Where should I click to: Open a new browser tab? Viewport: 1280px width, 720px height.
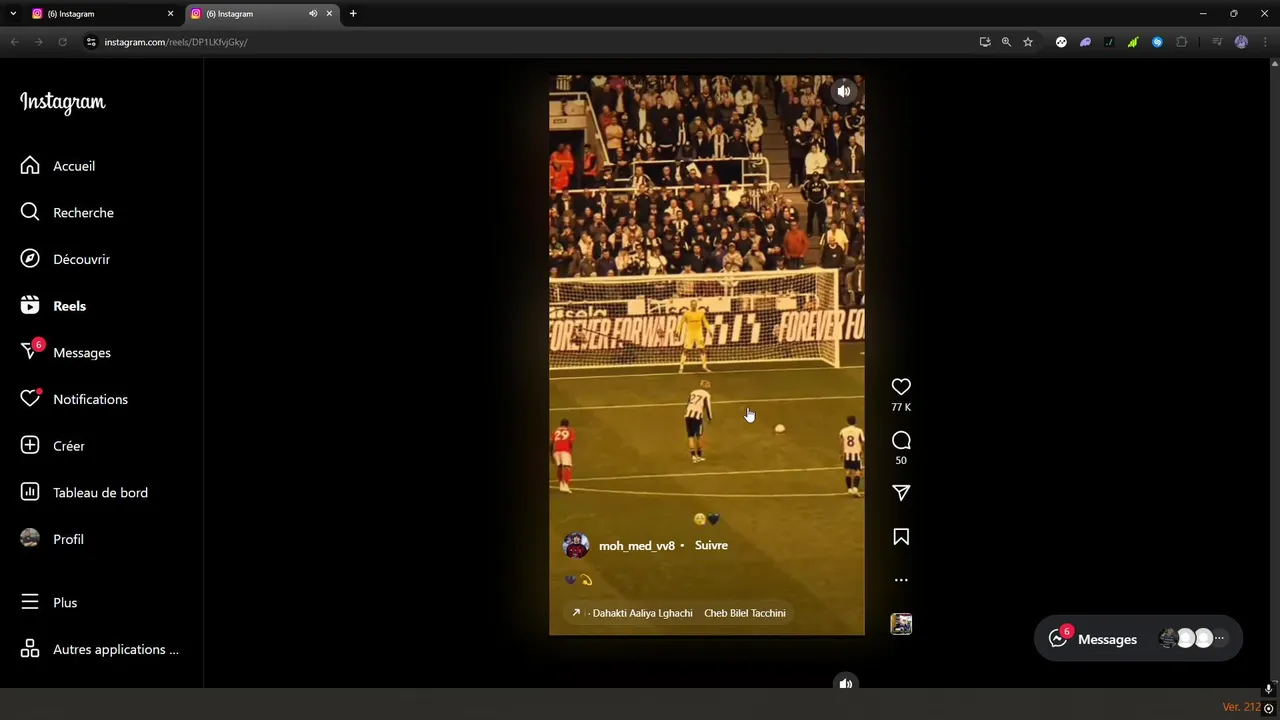[353, 14]
